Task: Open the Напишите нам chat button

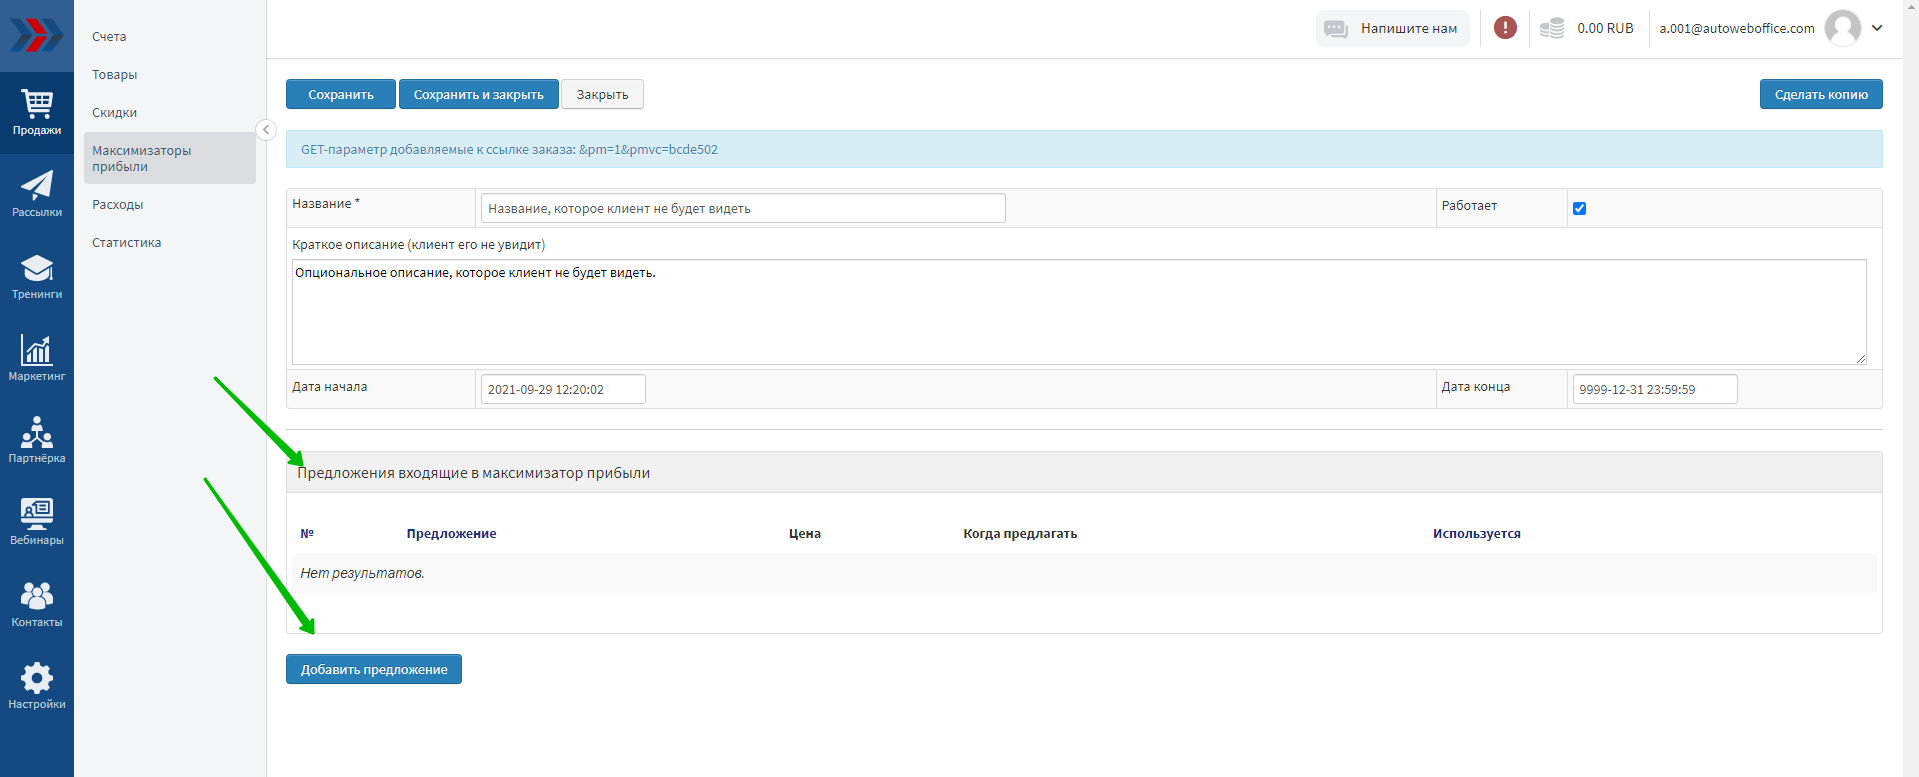Action: 1392,28
